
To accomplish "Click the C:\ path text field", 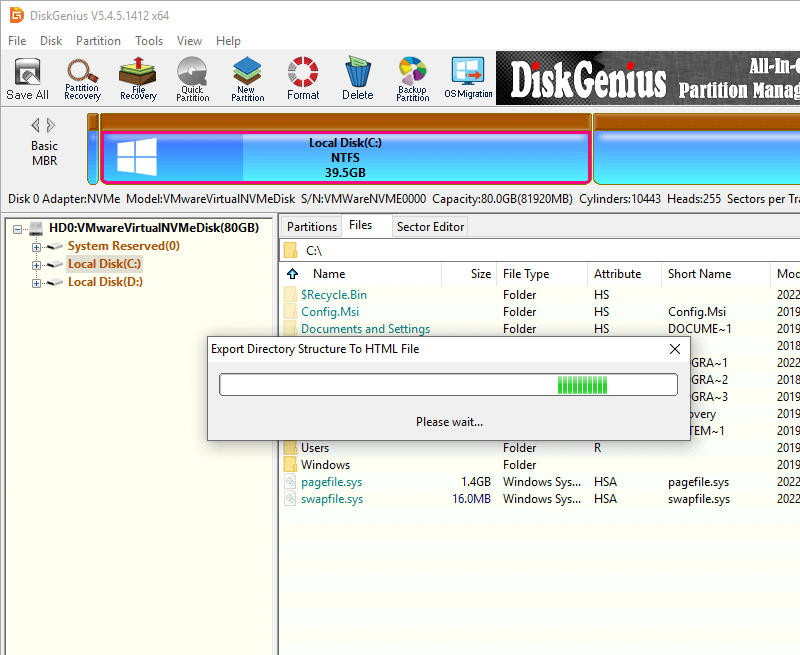I will (541, 250).
